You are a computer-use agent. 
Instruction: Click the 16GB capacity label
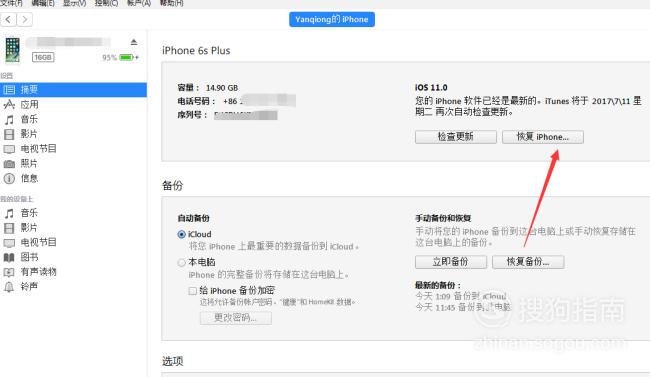coord(43,57)
